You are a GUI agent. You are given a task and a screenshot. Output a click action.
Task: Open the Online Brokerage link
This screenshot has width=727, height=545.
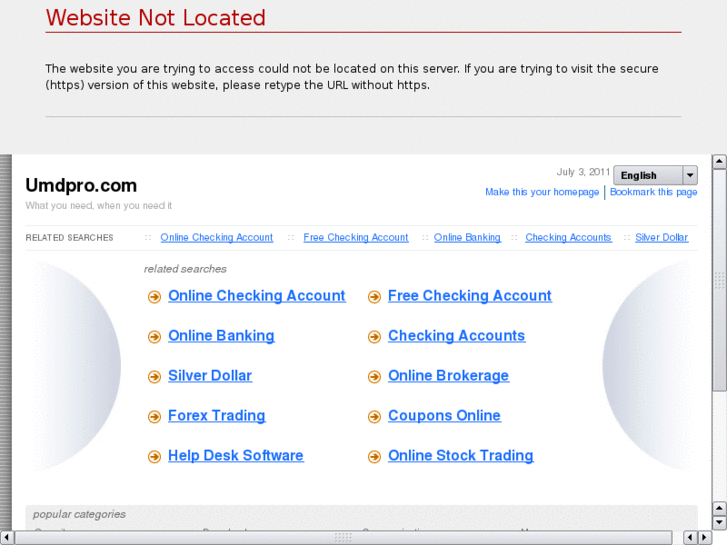[x=448, y=376]
